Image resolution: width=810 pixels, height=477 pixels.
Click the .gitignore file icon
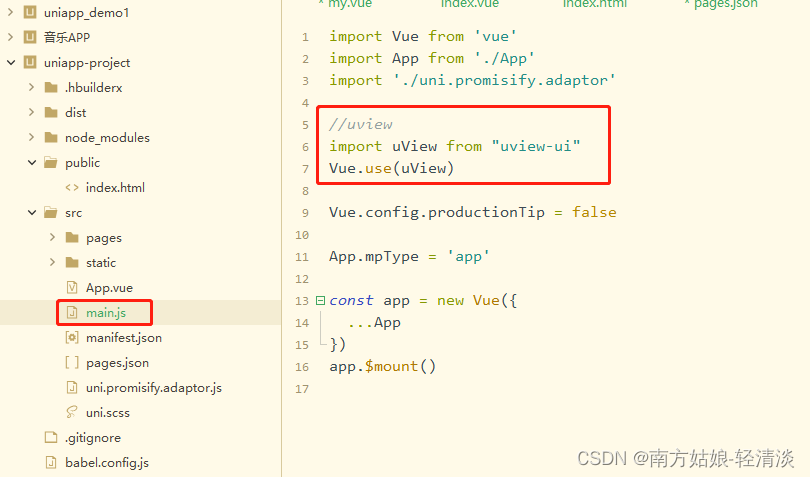pyautogui.click(x=51, y=437)
